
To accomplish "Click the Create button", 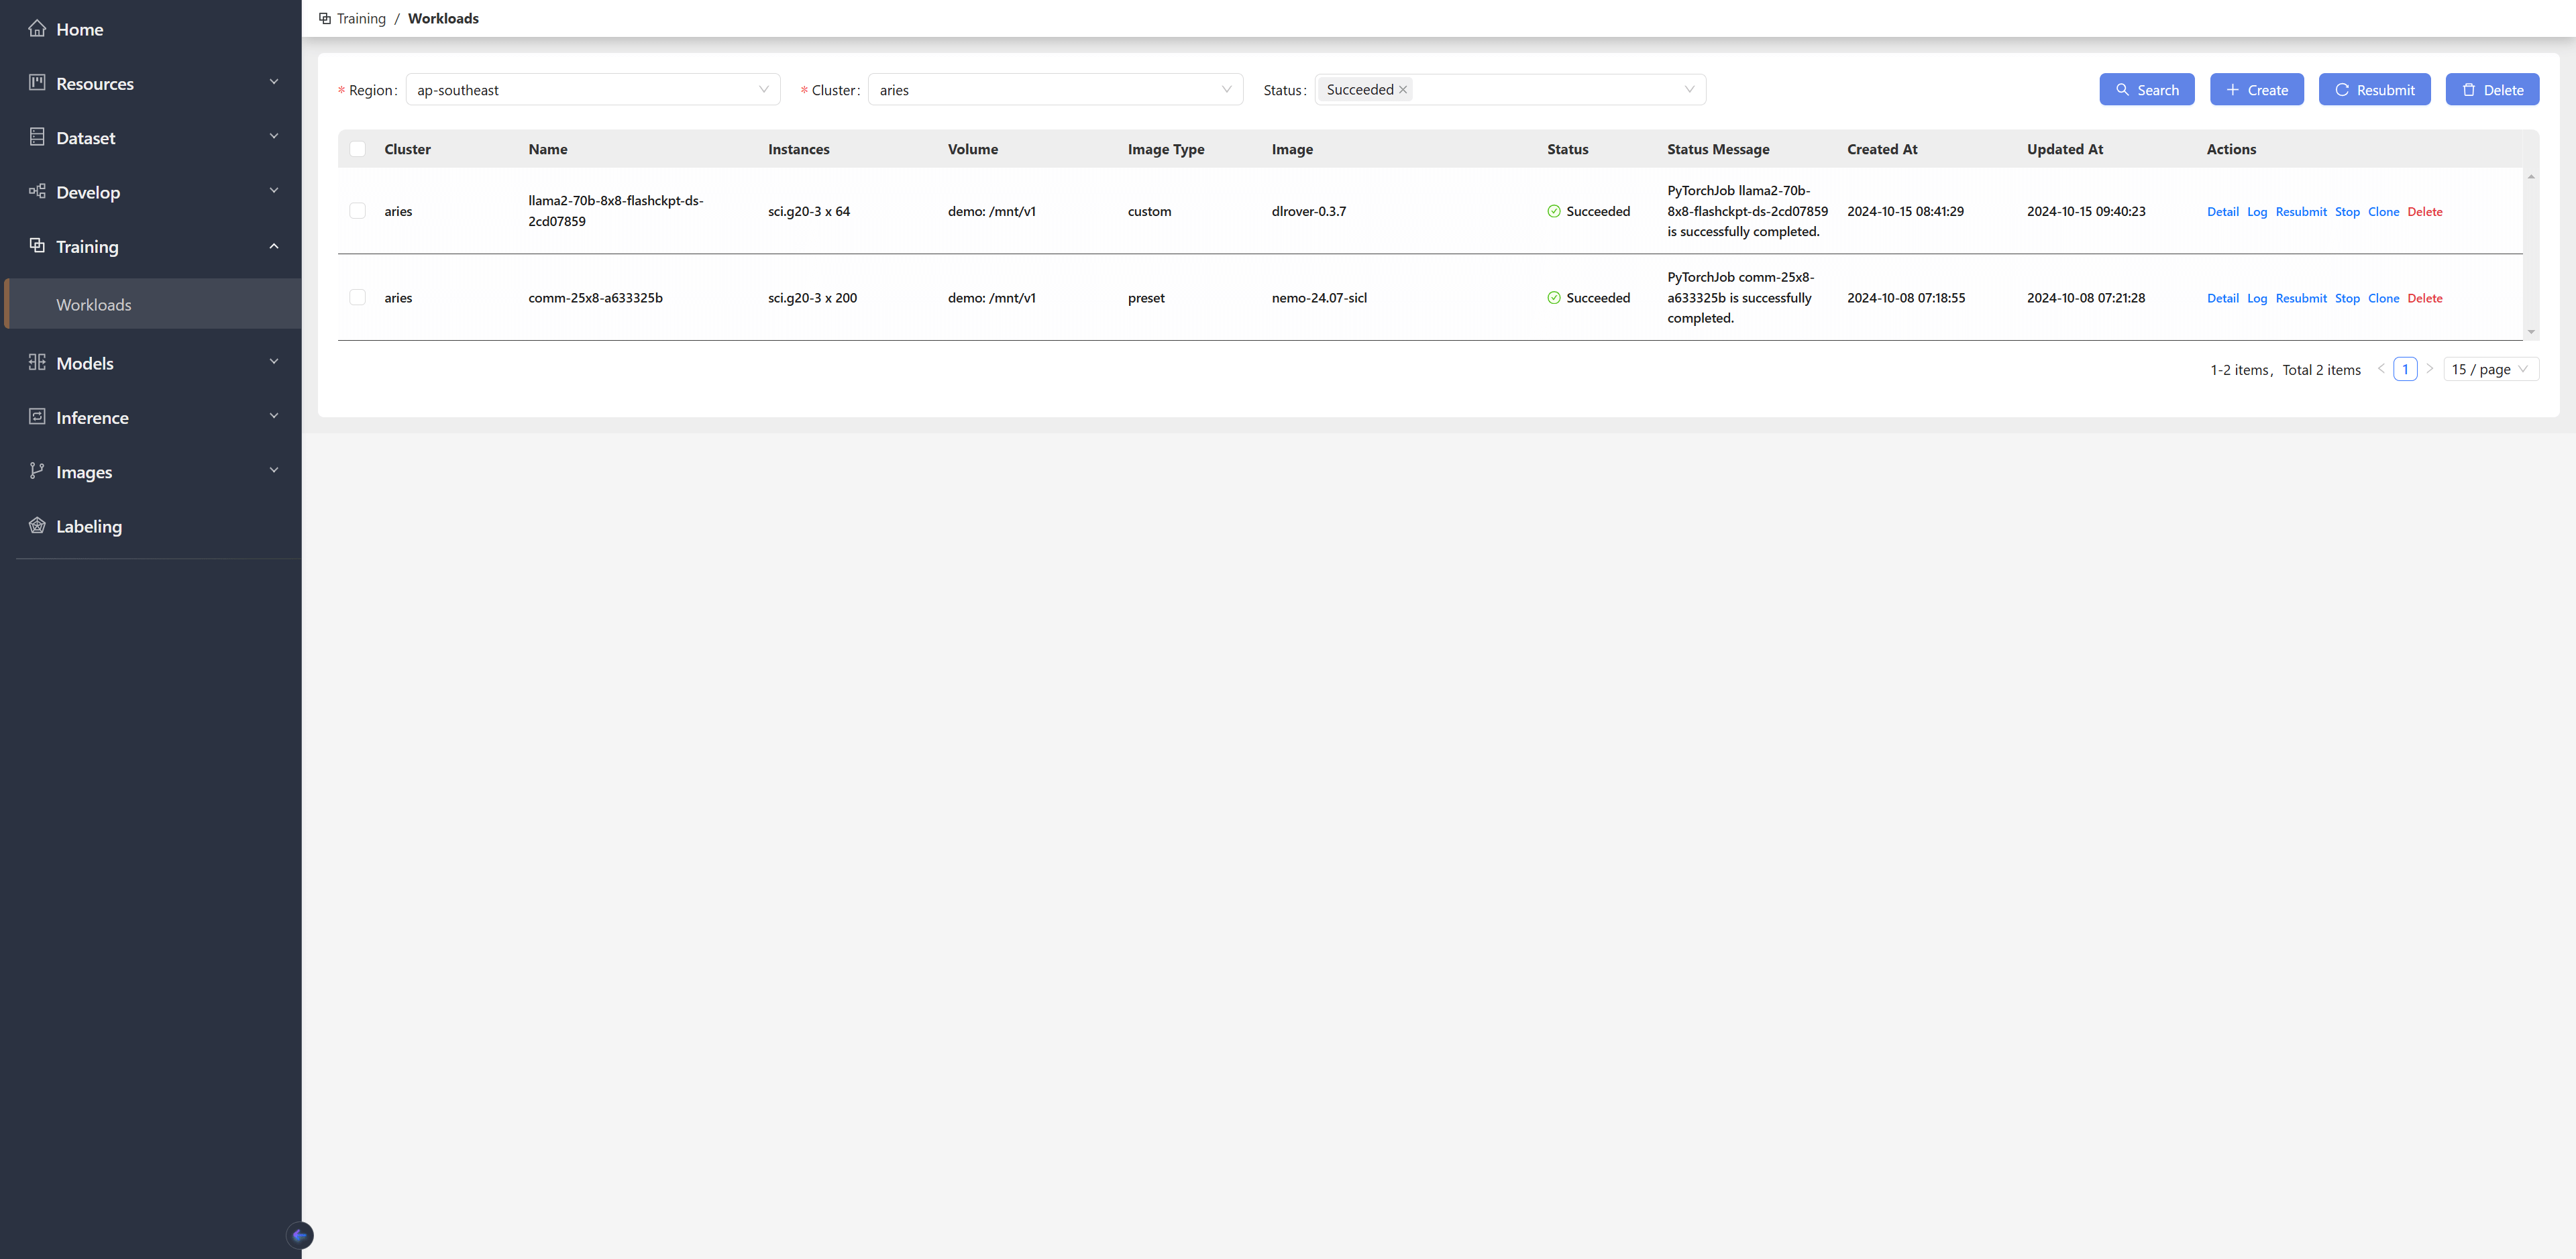I will click(x=2256, y=89).
